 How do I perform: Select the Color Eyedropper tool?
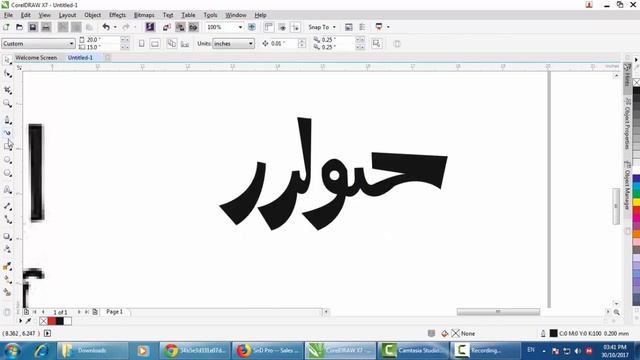[7, 266]
